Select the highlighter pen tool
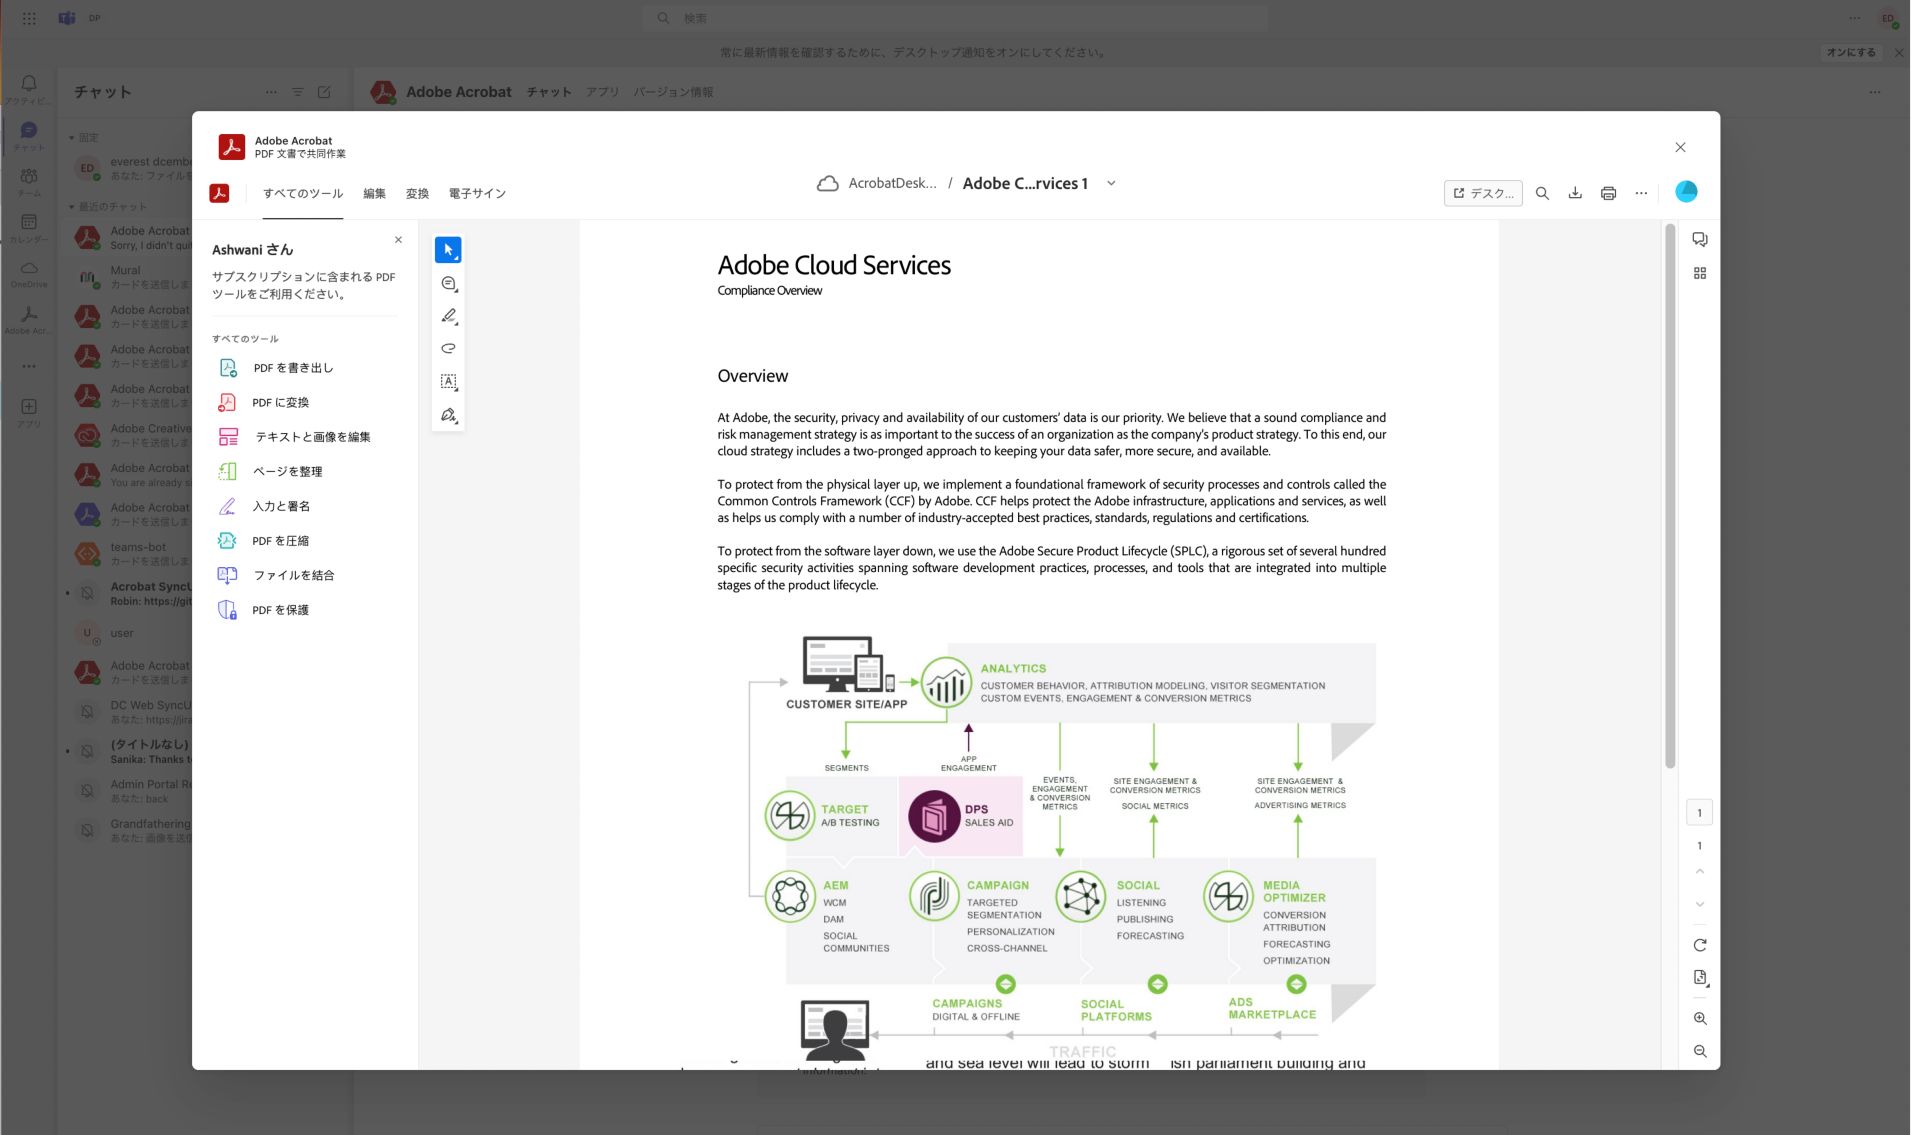The height and width of the screenshot is (1135, 1920). point(448,316)
